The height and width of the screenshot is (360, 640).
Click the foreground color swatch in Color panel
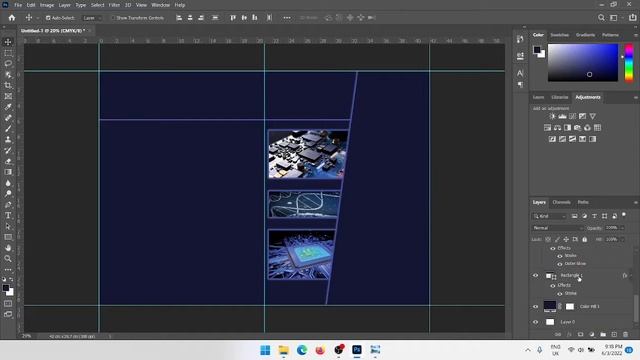537,50
